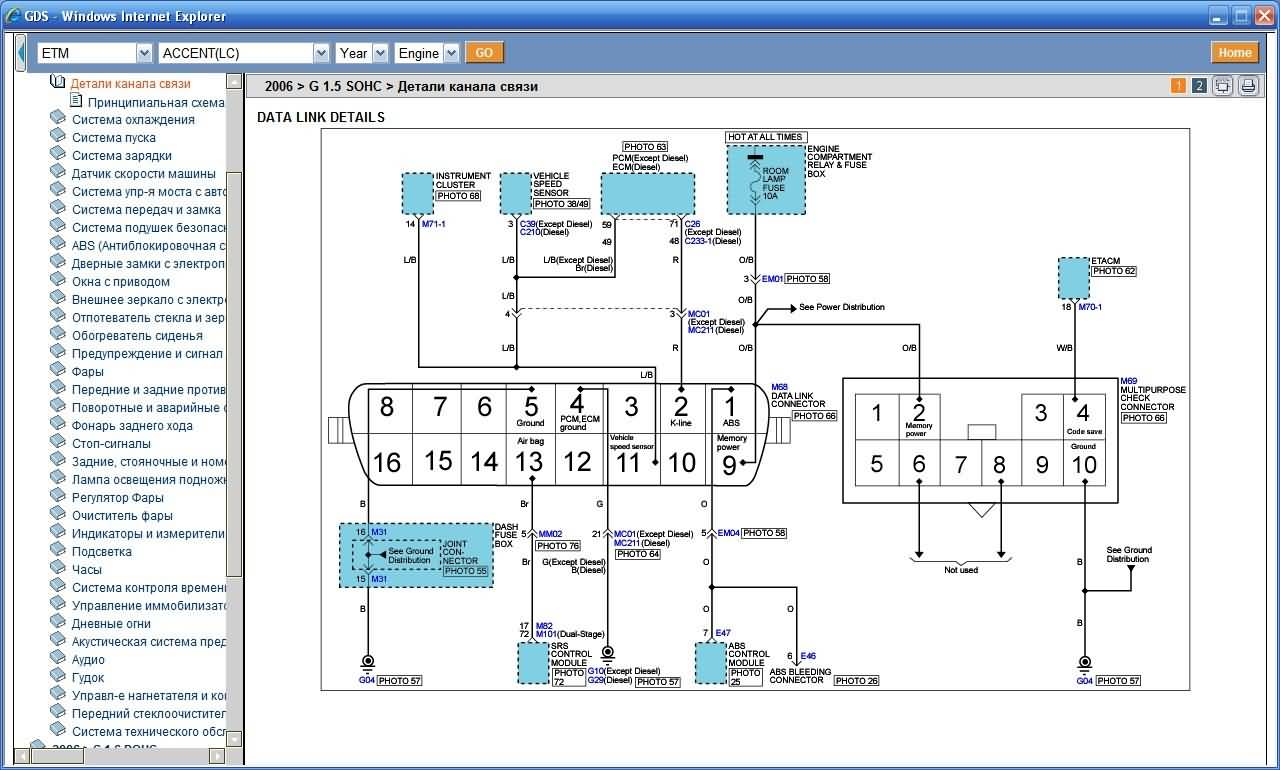Image resolution: width=1280 pixels, height=770 pixels.
Task: Click the orange Home button
Action: click(1235, 53)
